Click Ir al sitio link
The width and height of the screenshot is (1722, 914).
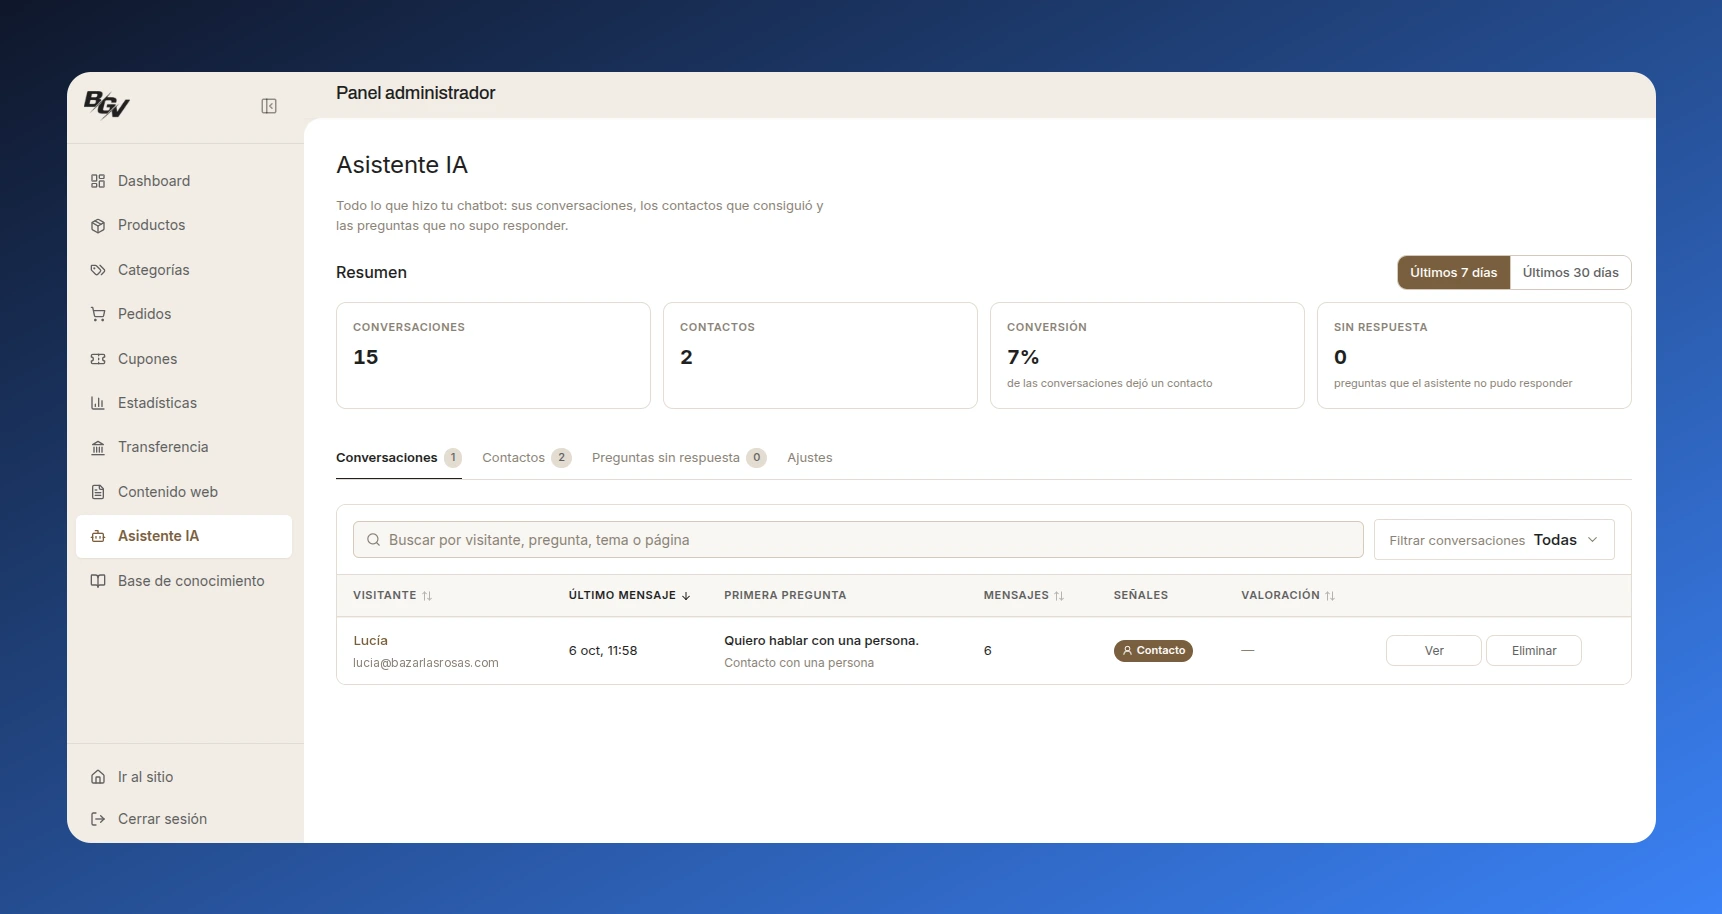184,777
